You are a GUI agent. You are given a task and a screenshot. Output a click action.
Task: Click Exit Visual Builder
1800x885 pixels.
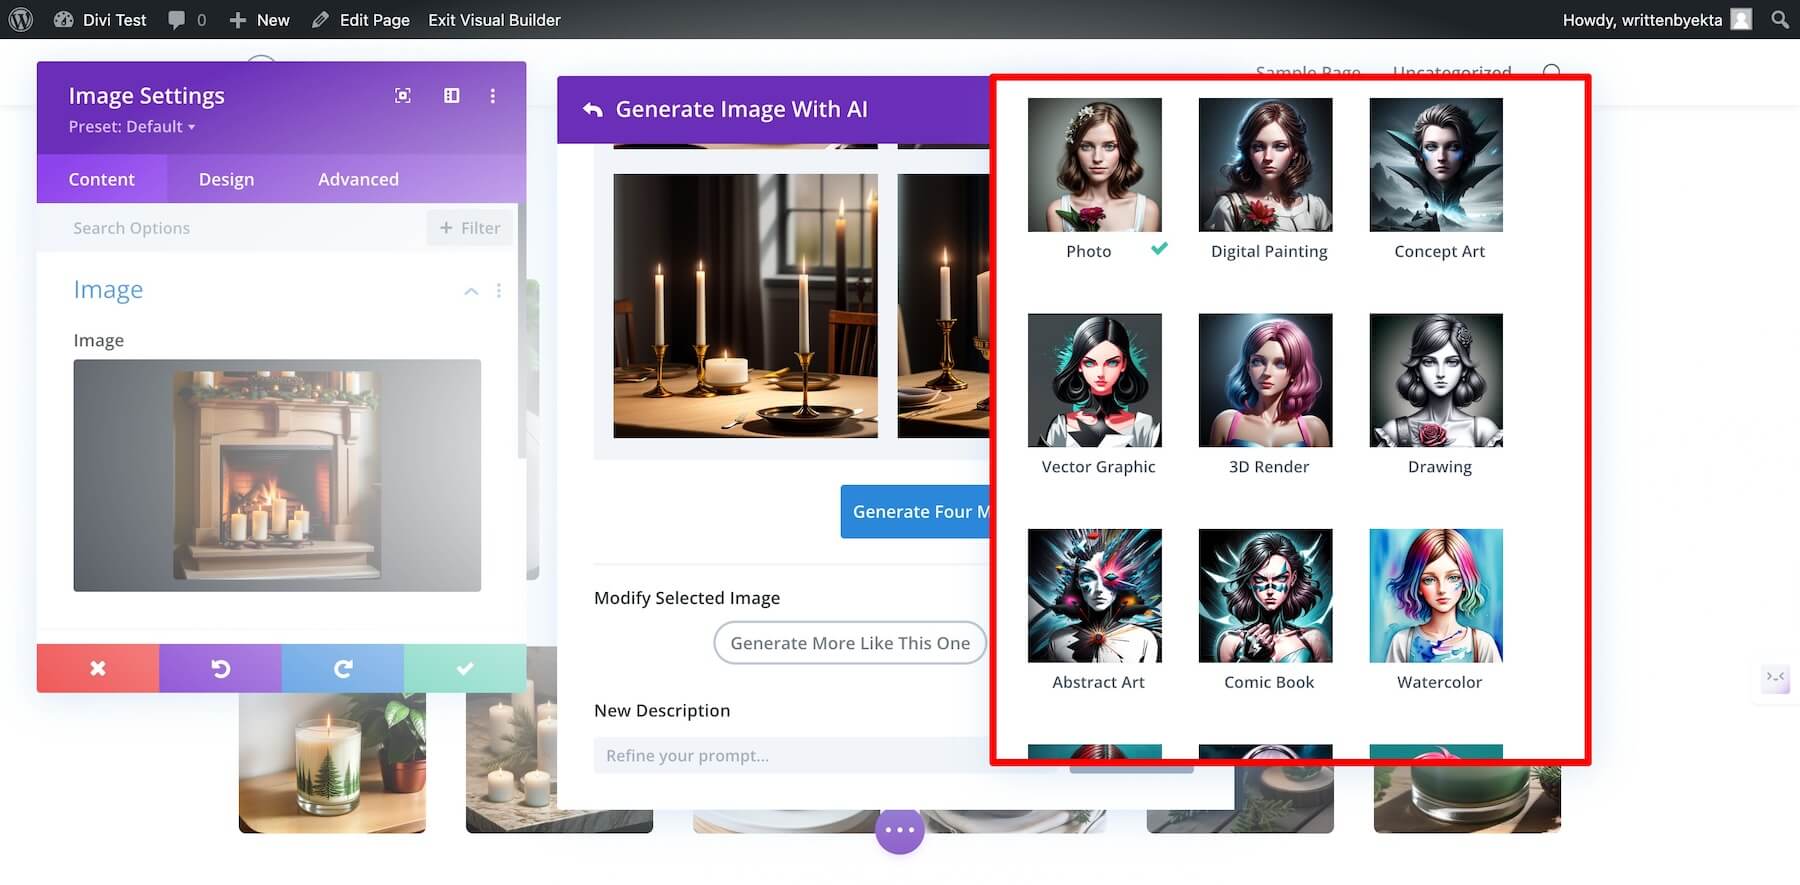pos(494,19)
